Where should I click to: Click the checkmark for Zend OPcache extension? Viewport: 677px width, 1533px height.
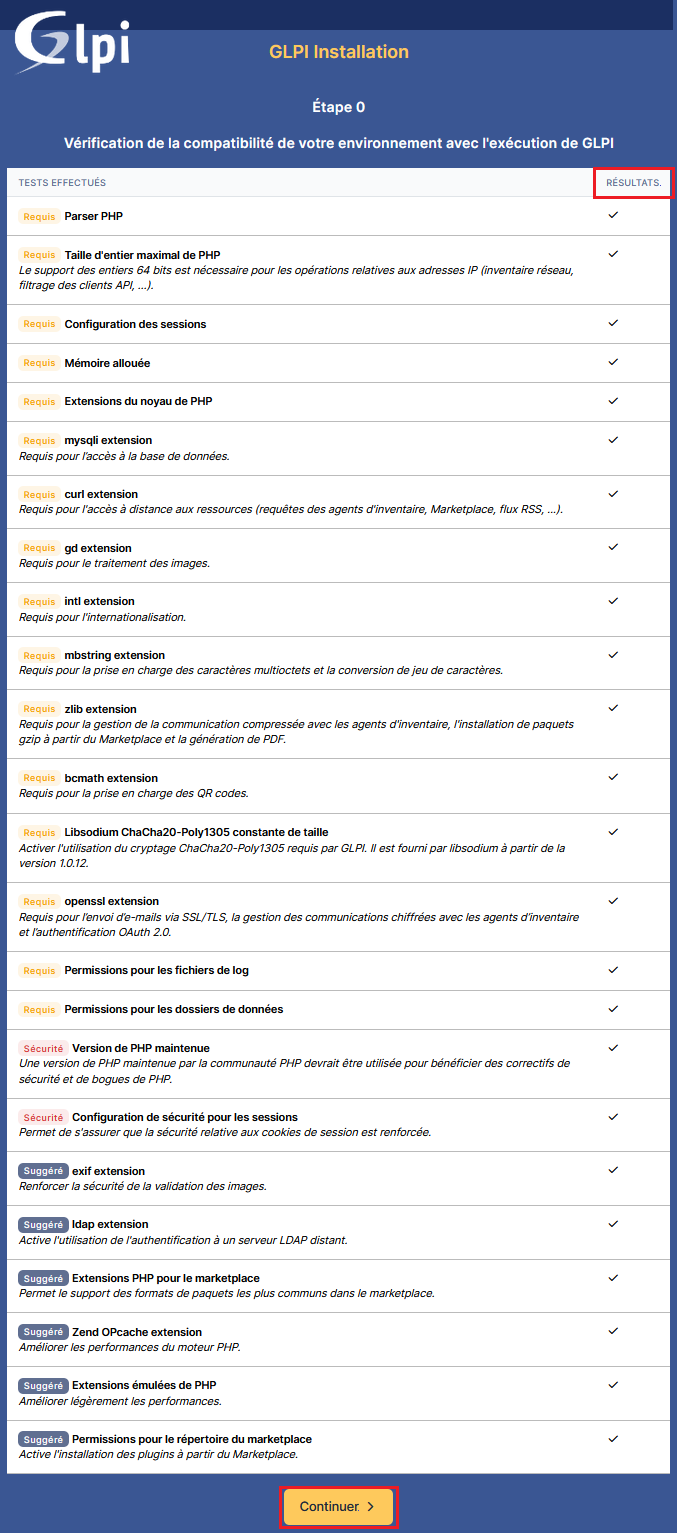(613, 1331)
